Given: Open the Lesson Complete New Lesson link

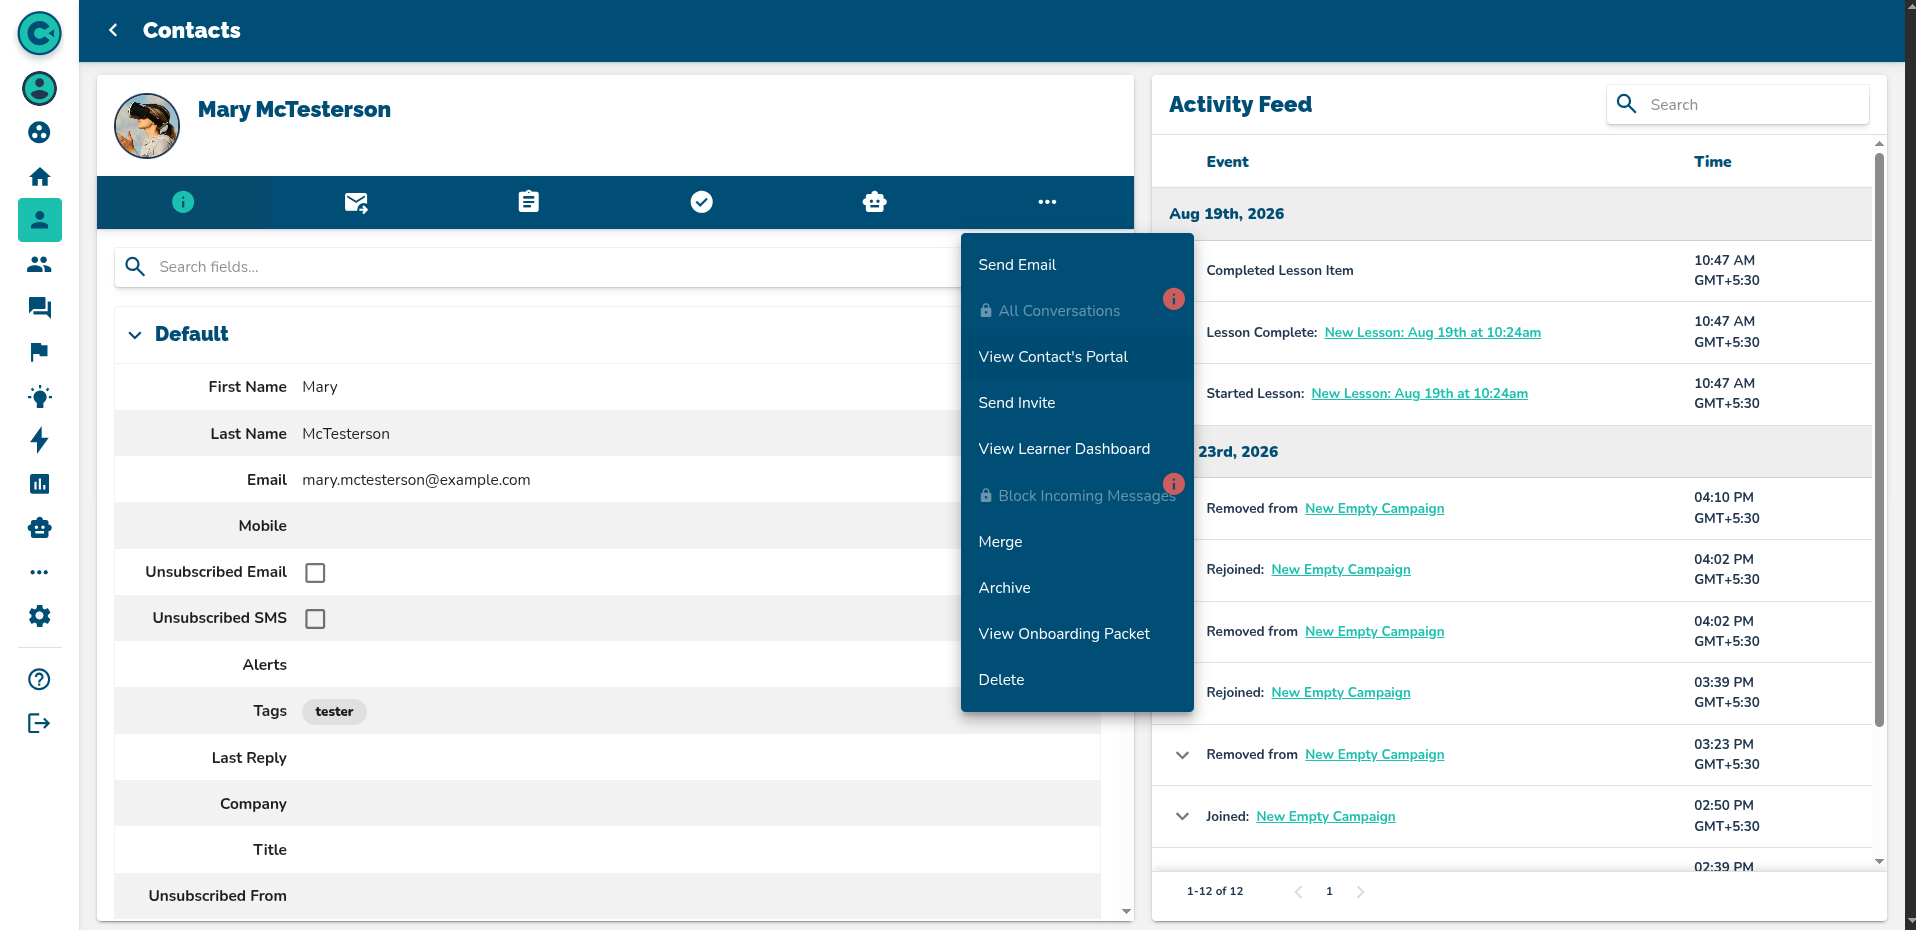Looking at the screenshot, I should 1432,333.
